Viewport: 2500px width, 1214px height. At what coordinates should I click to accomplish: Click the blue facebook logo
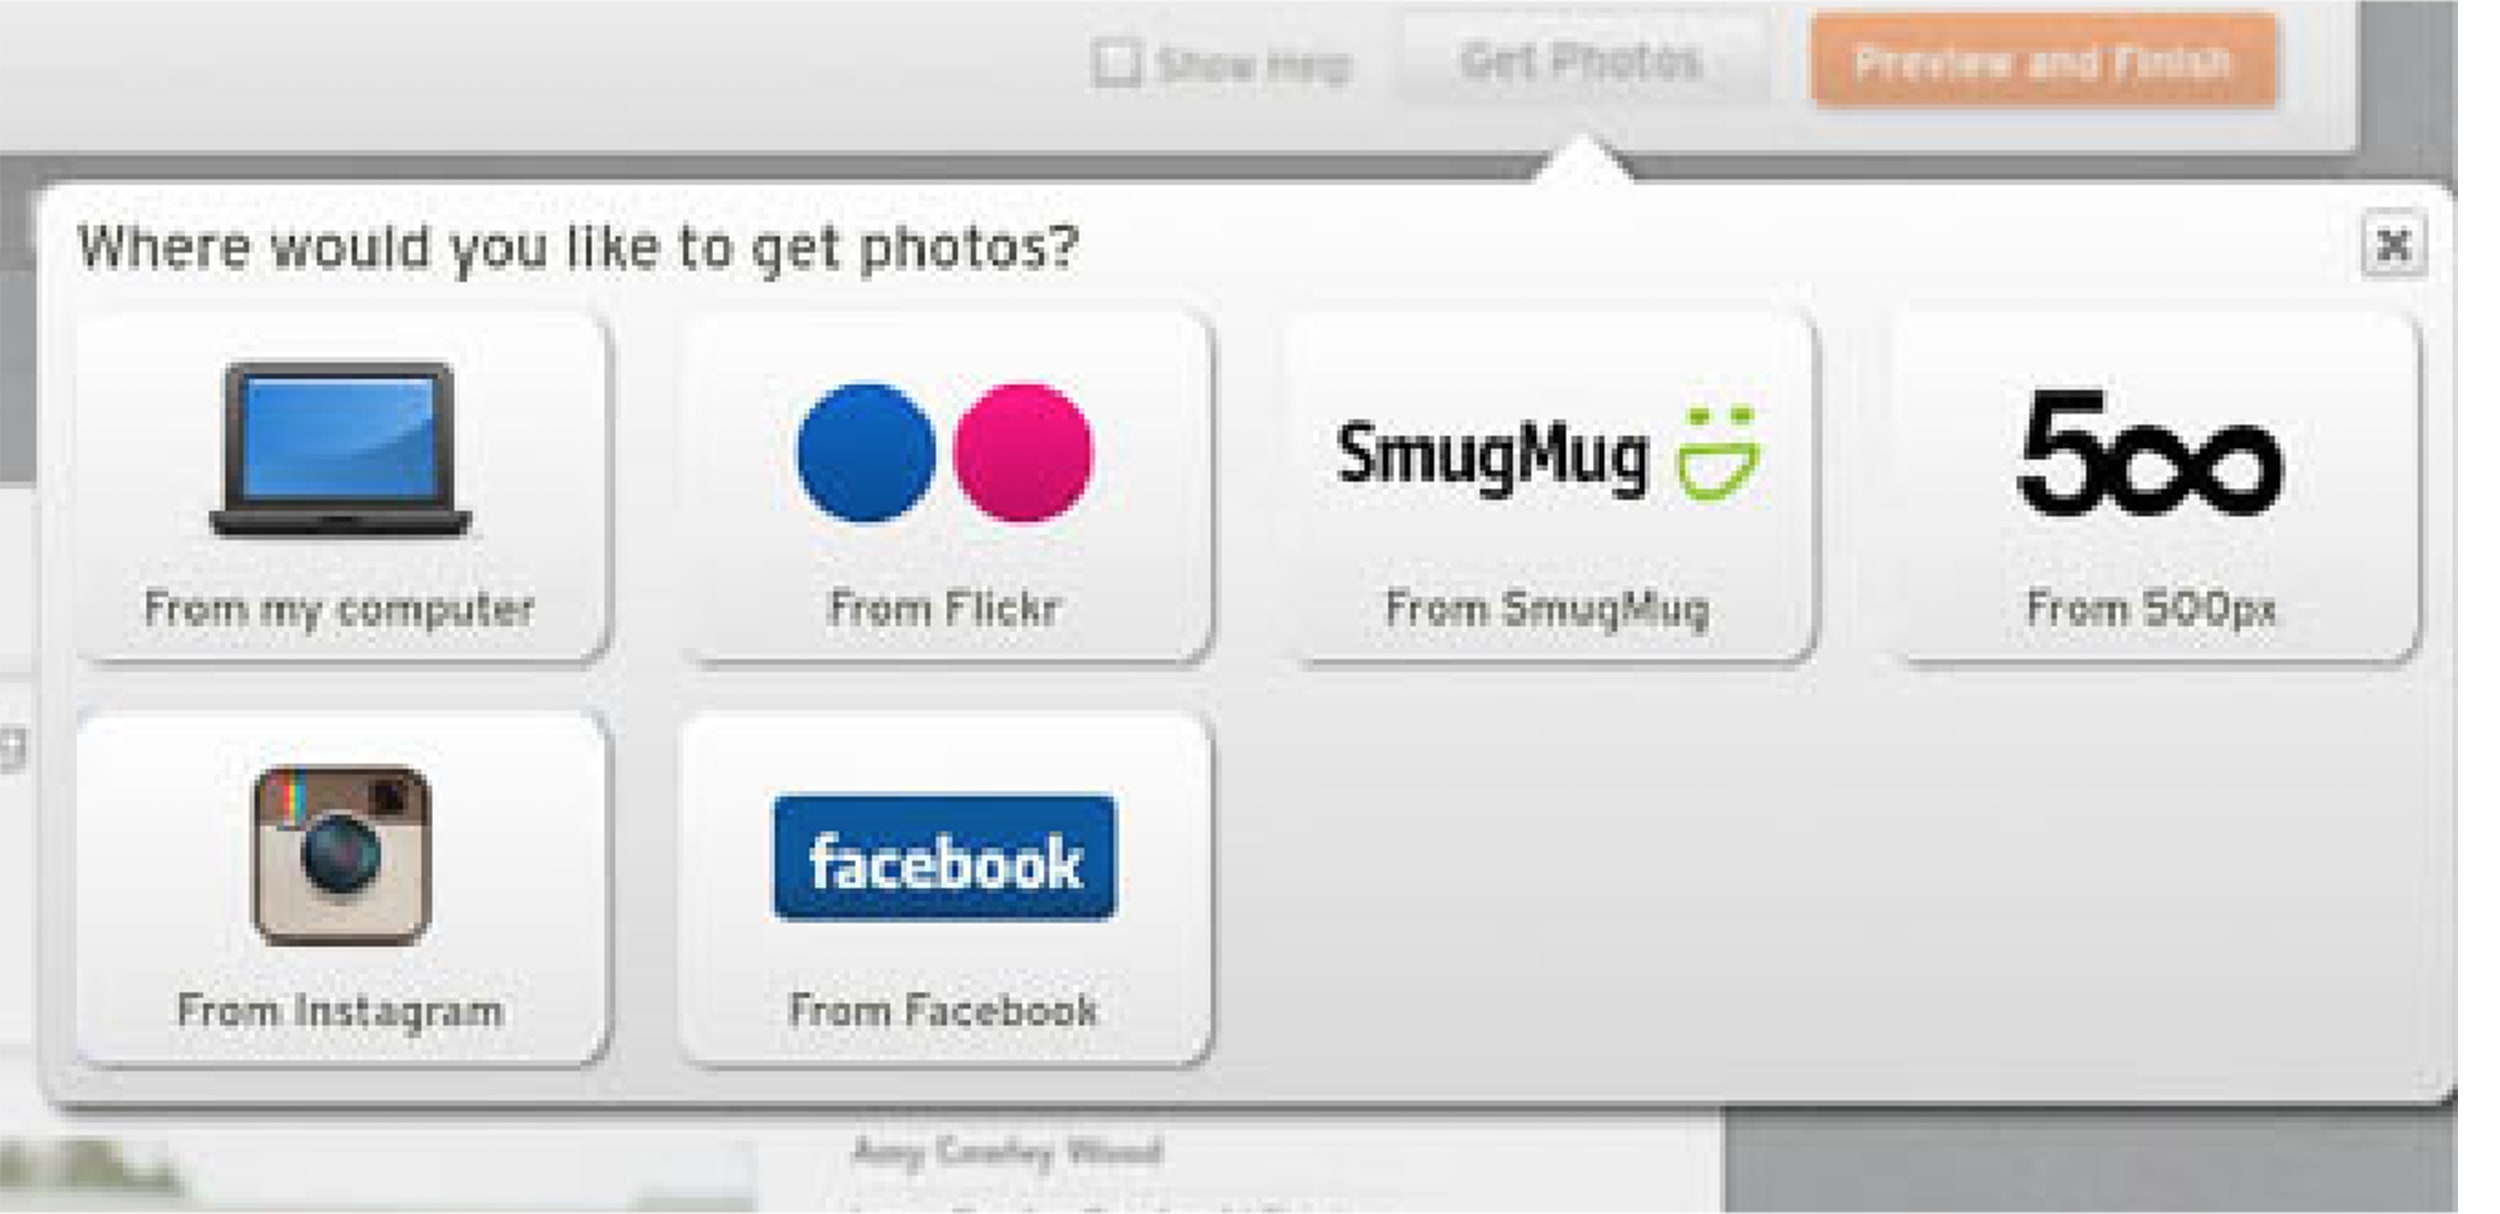coord(945,858)
